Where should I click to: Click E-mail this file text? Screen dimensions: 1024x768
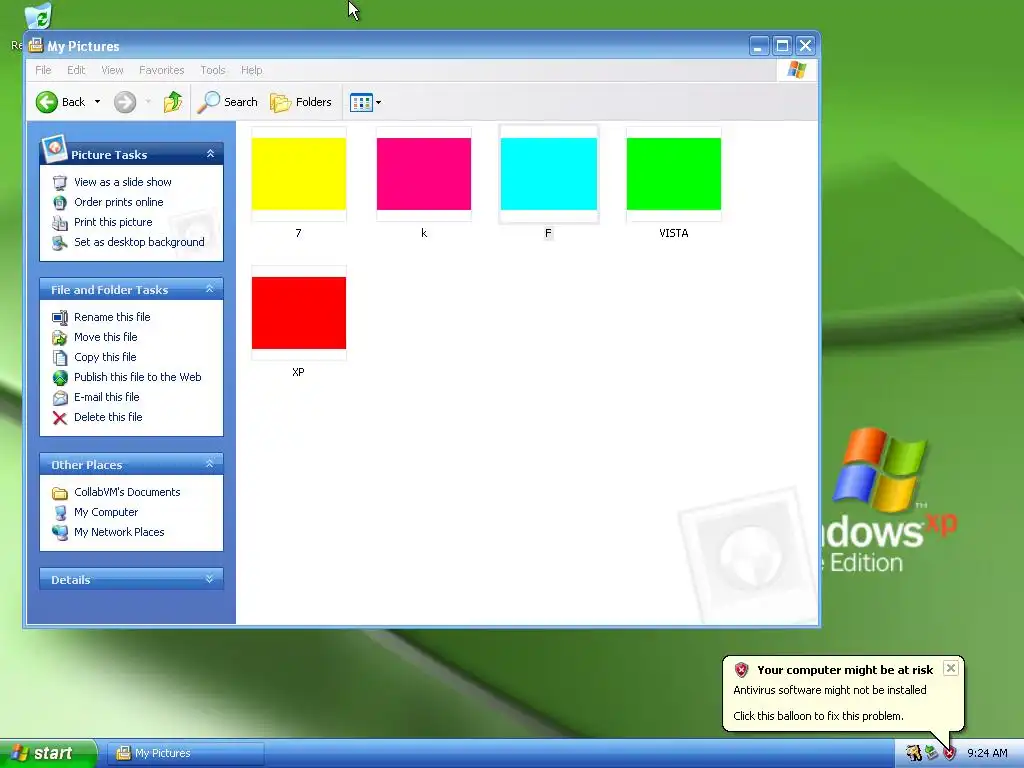[106, 397]
